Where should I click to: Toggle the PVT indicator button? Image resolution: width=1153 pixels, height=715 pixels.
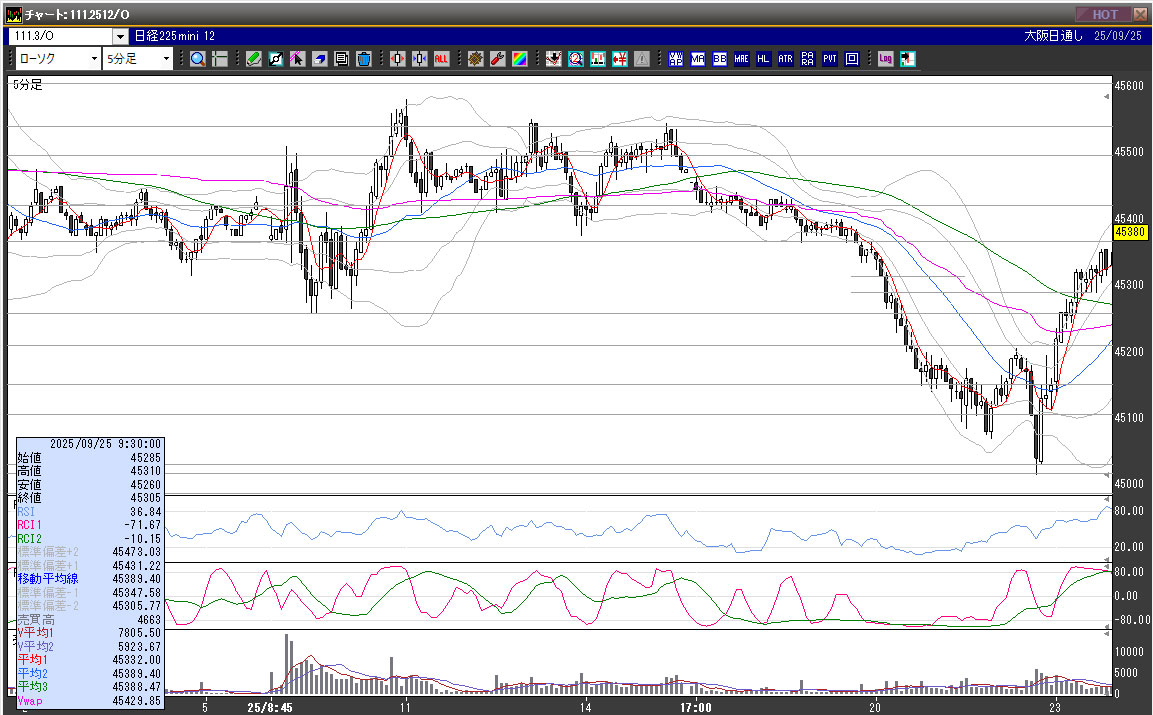(x=829, y=59)
